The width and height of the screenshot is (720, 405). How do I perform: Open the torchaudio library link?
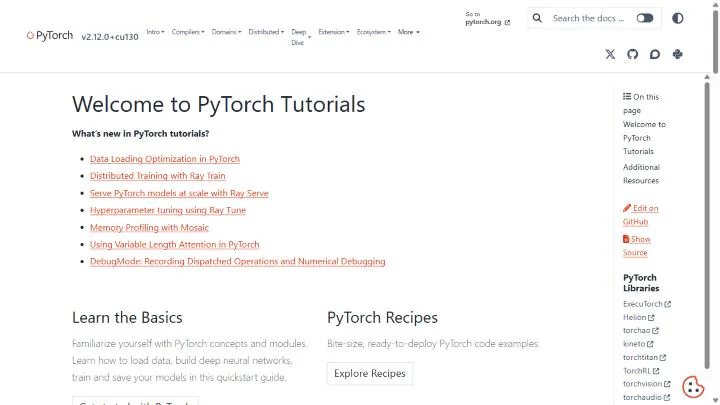[x=646, y=397]
